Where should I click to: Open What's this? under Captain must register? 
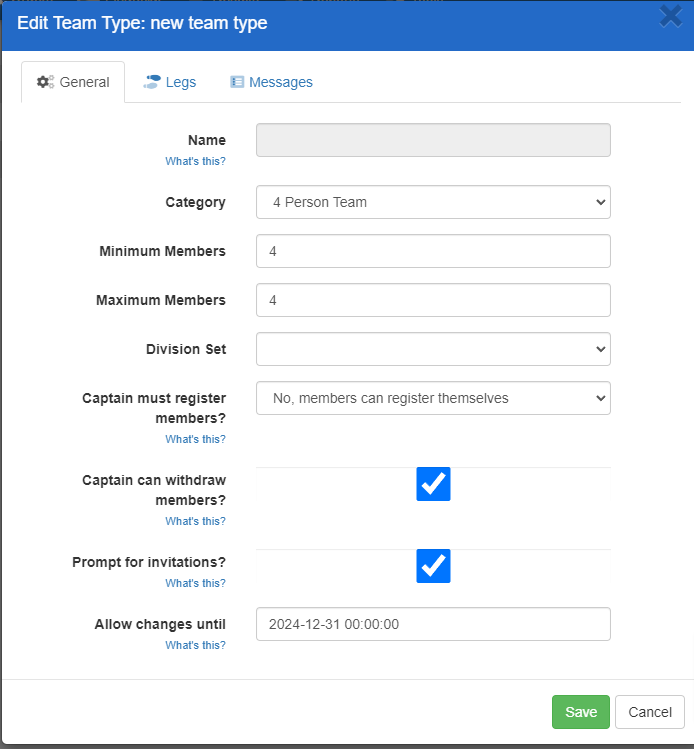[x=195, y=439]
